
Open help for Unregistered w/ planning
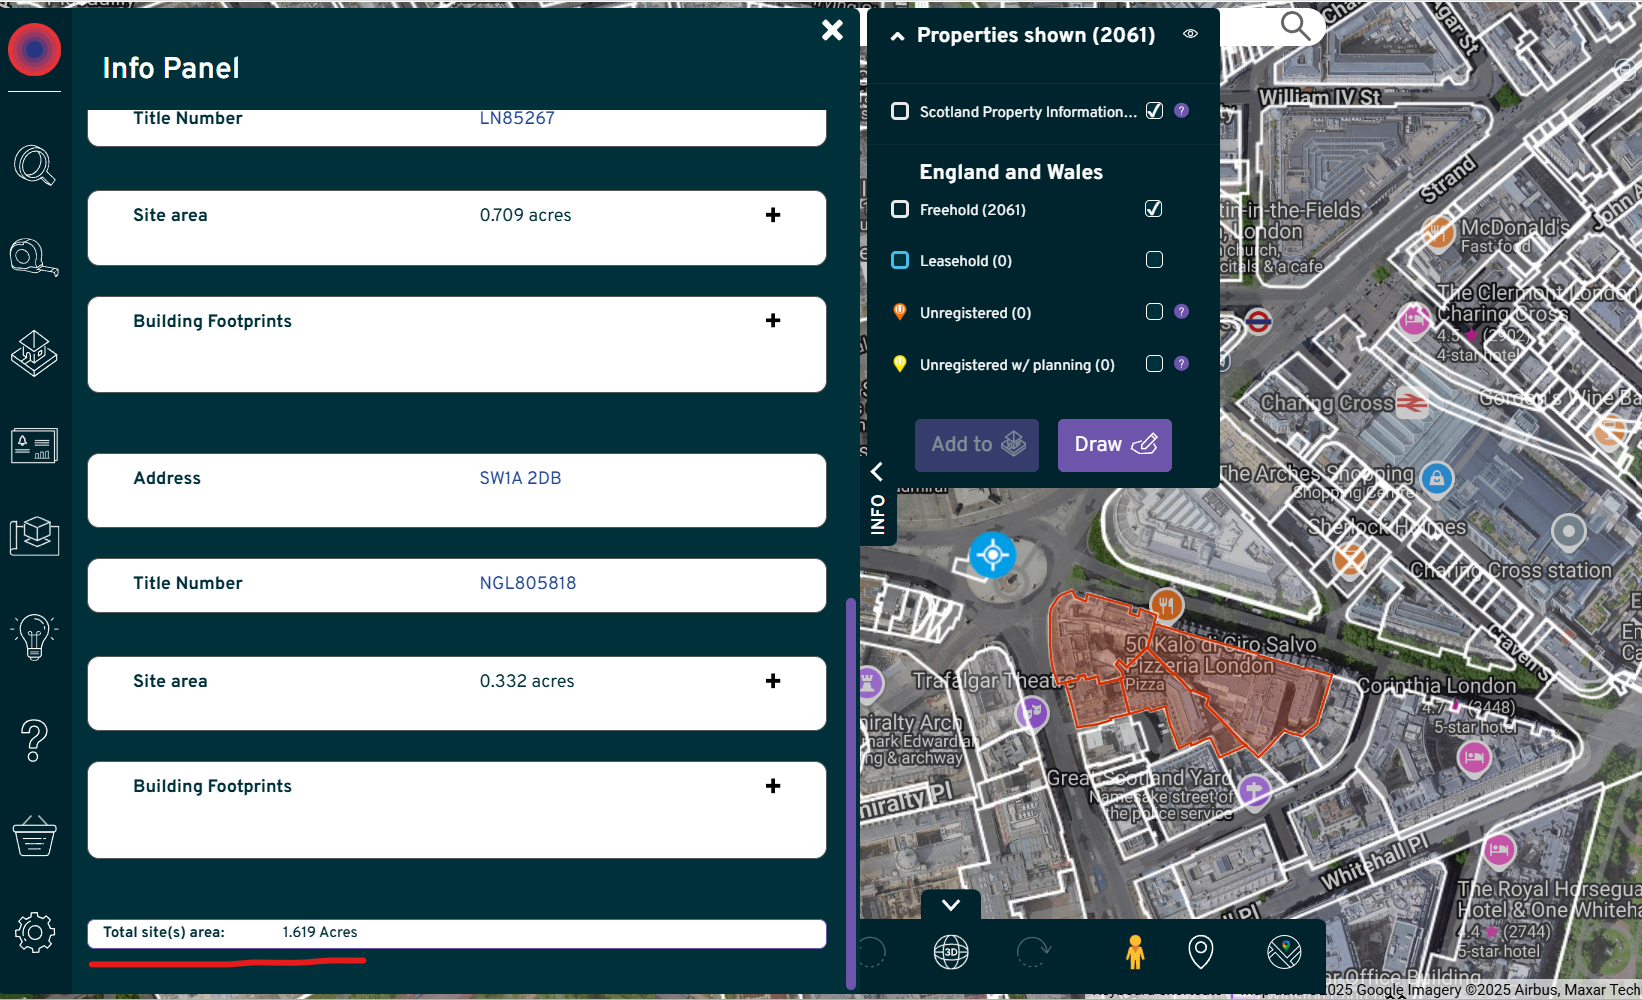click(1181, 364)
